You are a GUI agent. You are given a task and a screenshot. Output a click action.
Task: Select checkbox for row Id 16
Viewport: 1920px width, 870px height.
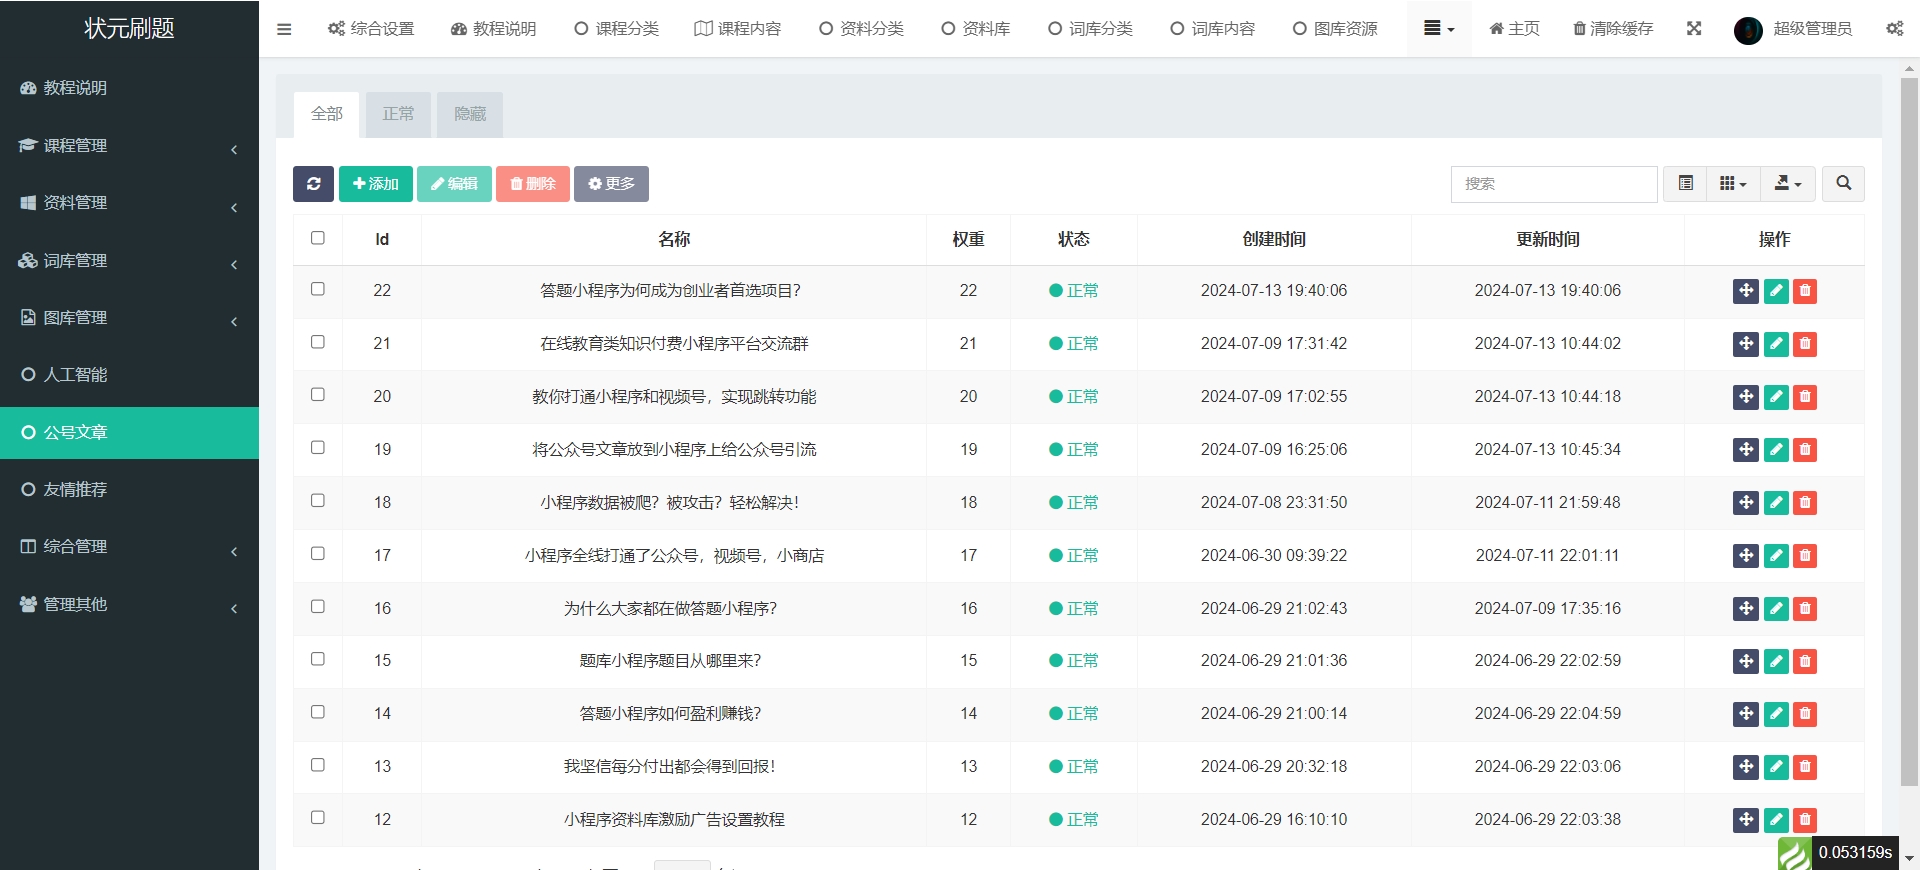click(x=318, y=607)
